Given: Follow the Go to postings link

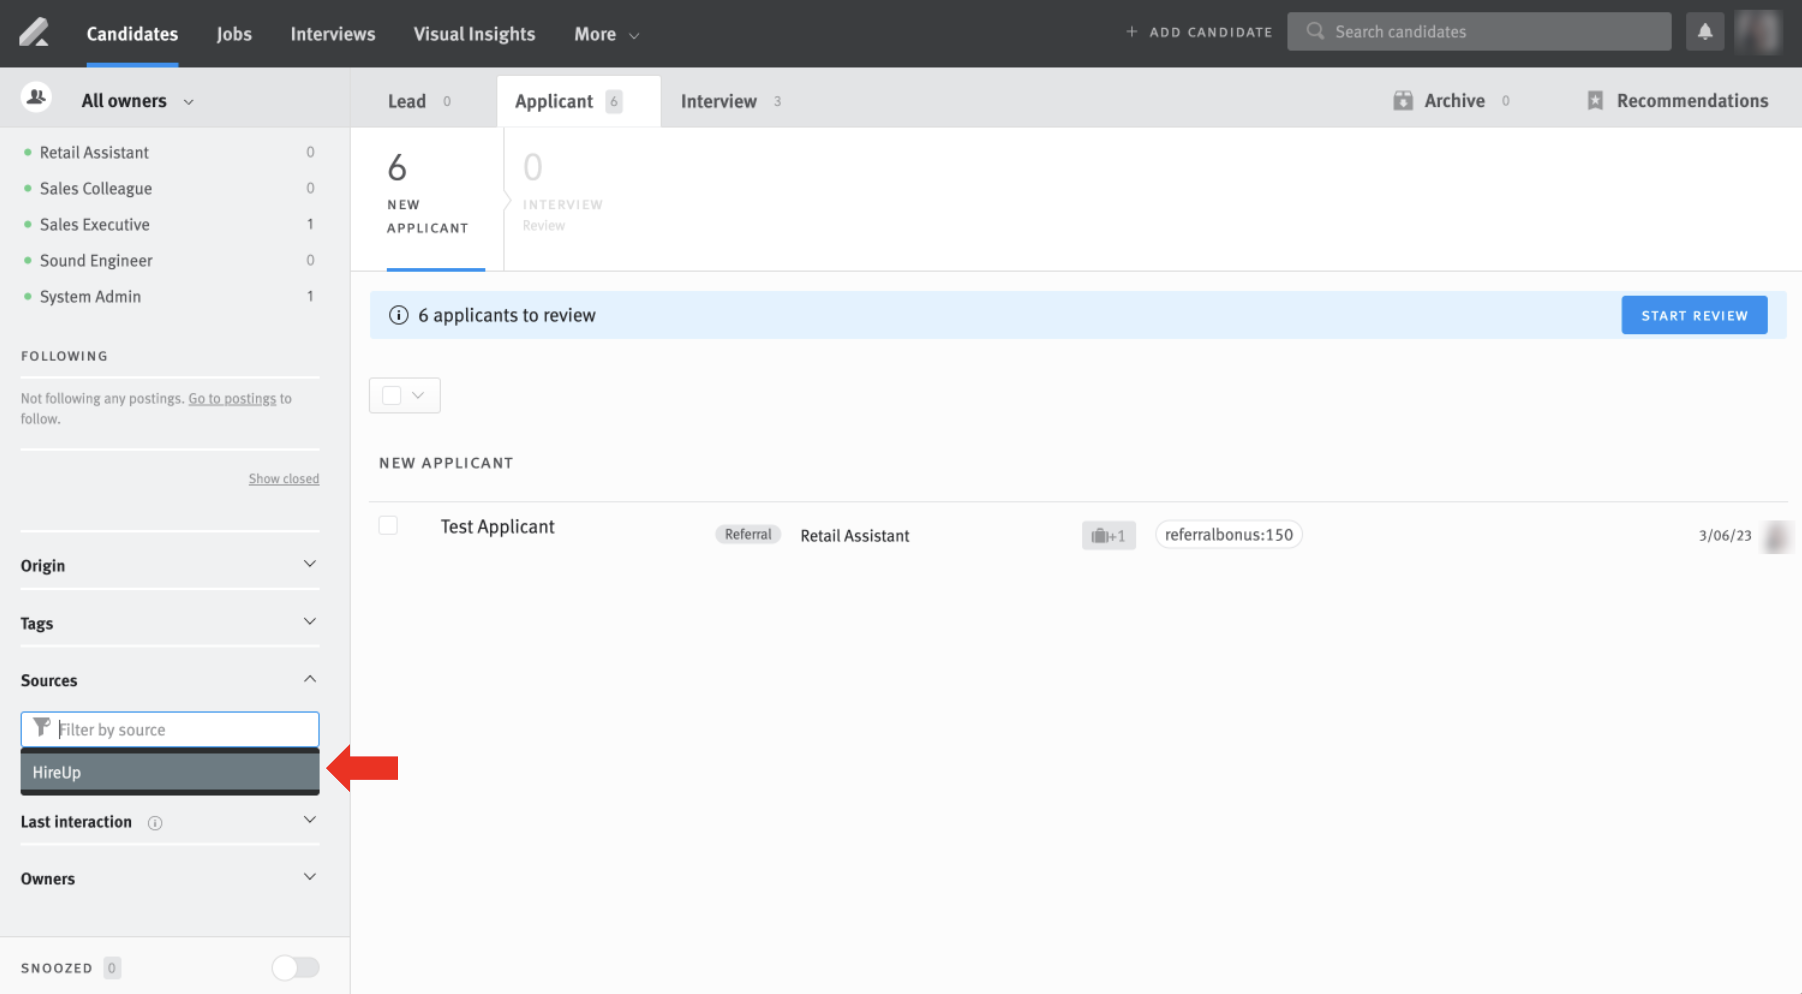Looking at the screenshot, I should 232,398.
